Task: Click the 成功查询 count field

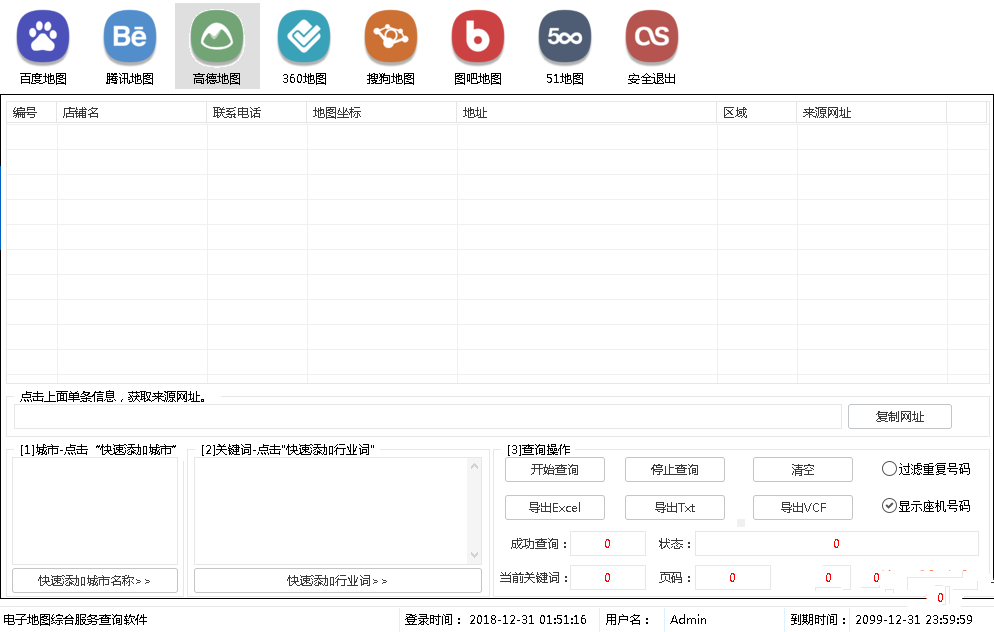Action: pyautogui.click(x=607, y=544)
